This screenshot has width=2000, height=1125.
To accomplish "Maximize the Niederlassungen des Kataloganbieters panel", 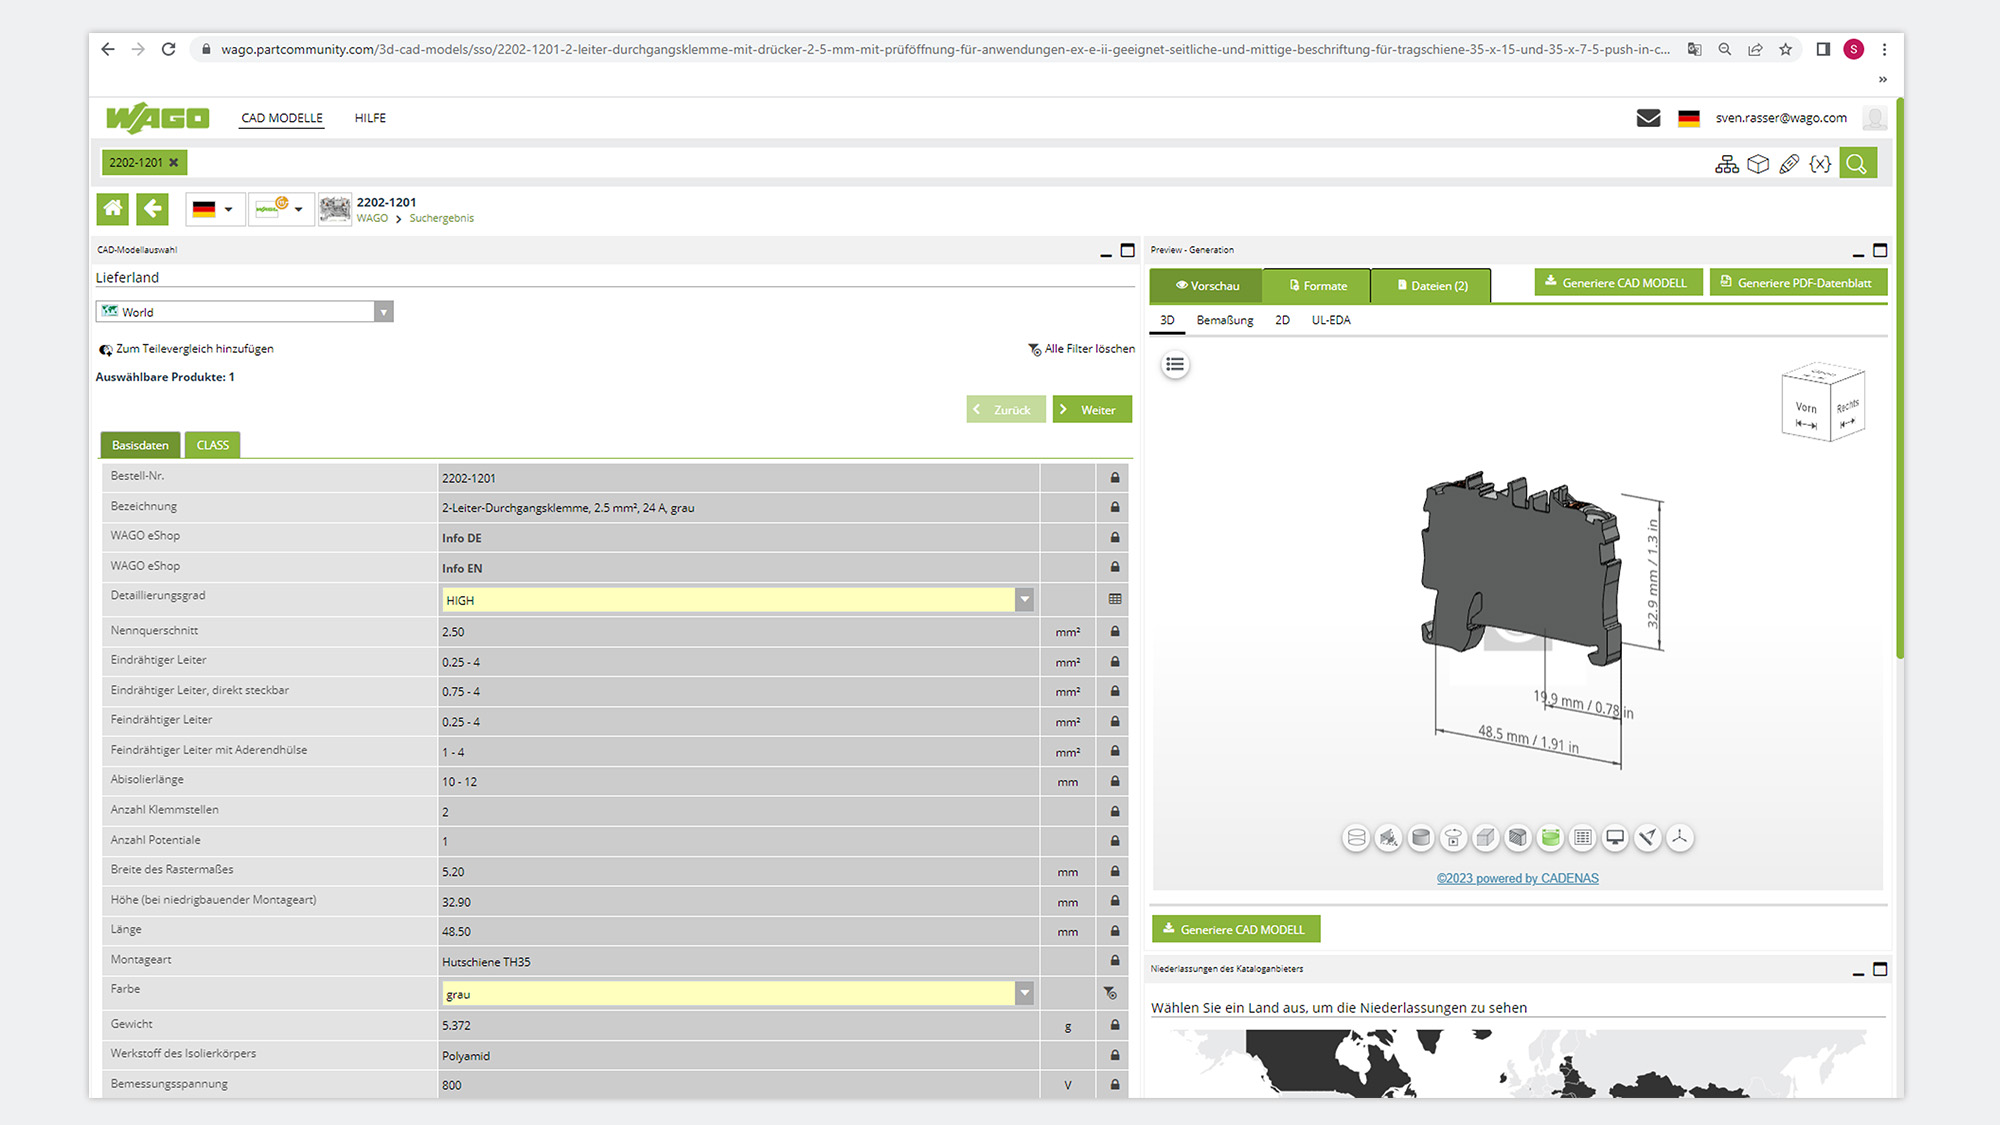I will (1880, 969).
